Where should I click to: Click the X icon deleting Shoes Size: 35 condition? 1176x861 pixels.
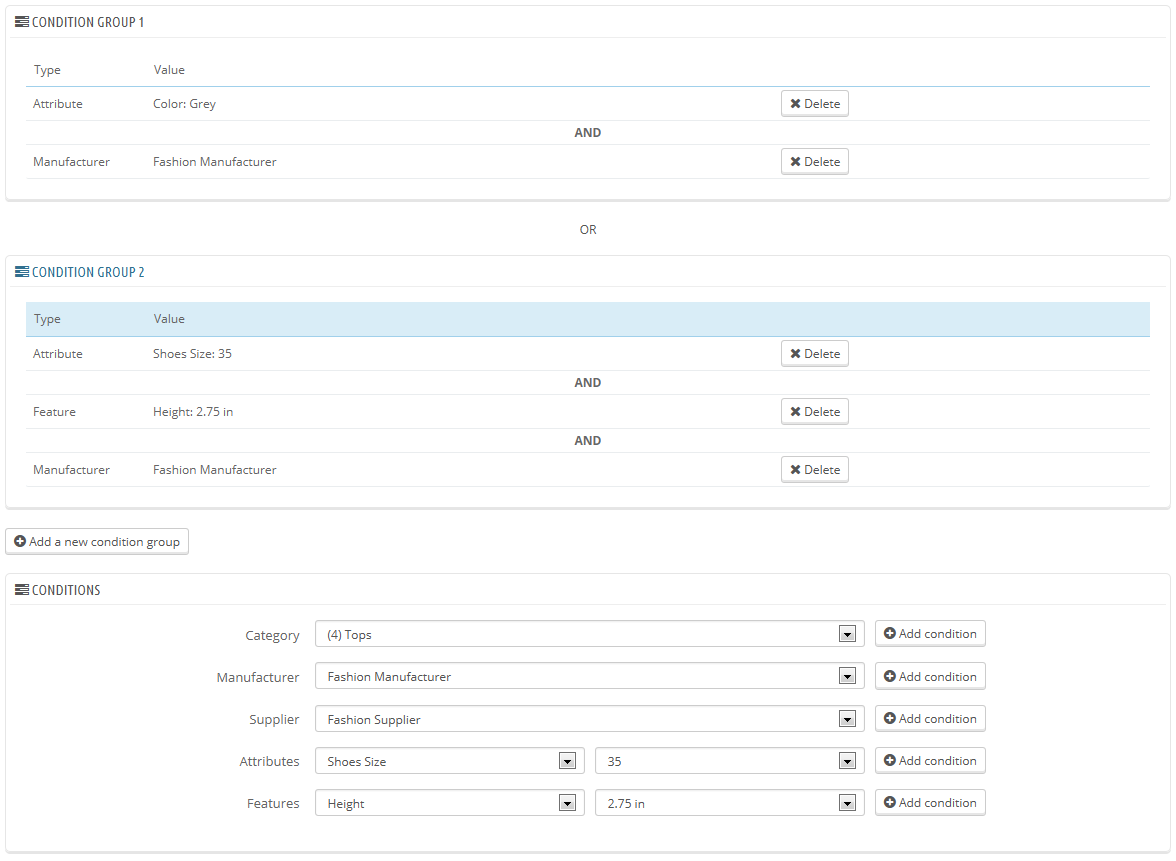[x=796, y=353]
